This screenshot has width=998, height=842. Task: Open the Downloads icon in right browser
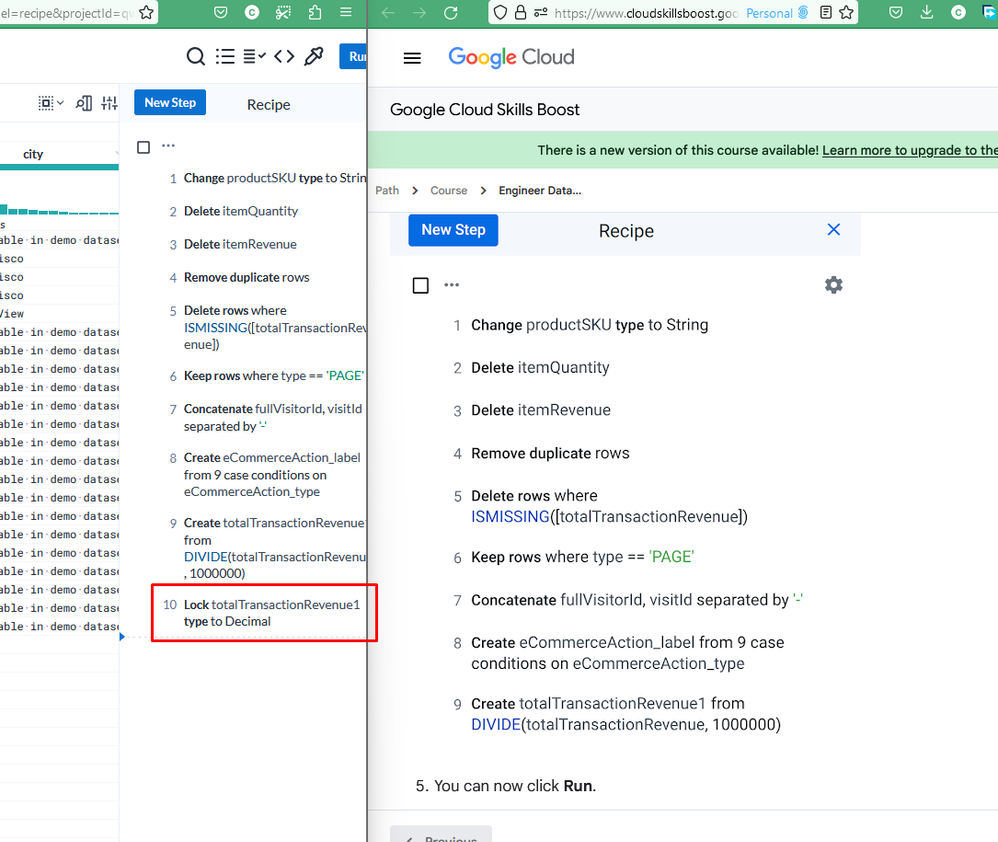tap(927, 13)
